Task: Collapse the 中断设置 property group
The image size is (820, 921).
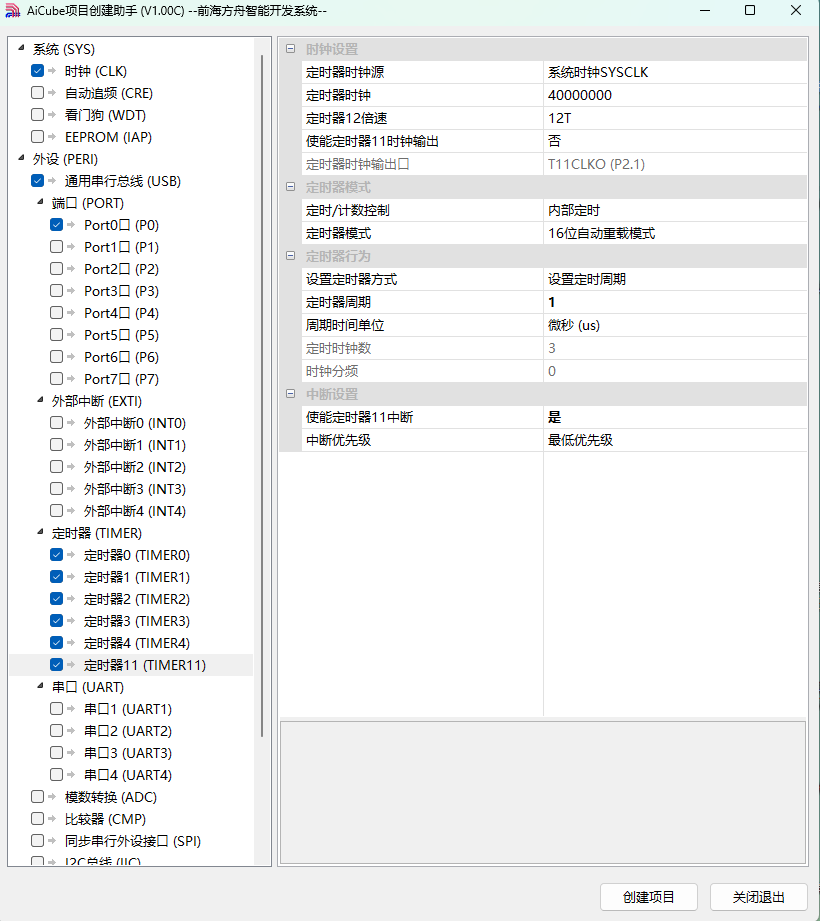Action: (x=290, y=394)
